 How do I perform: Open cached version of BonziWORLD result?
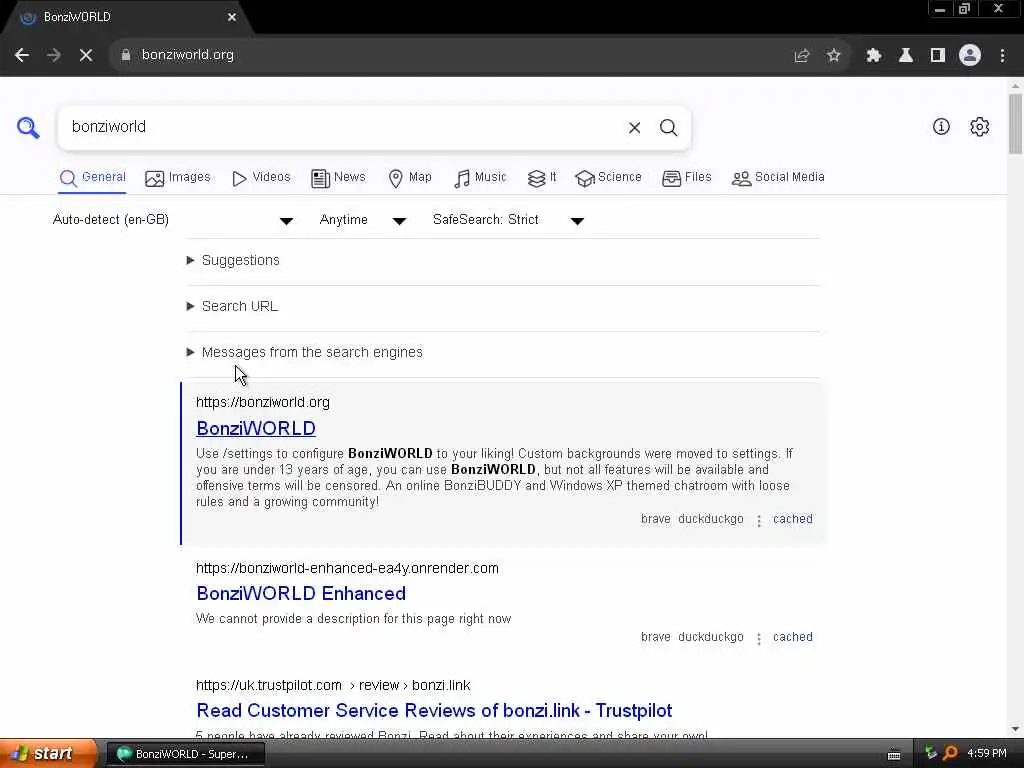(x=793, y=519)
